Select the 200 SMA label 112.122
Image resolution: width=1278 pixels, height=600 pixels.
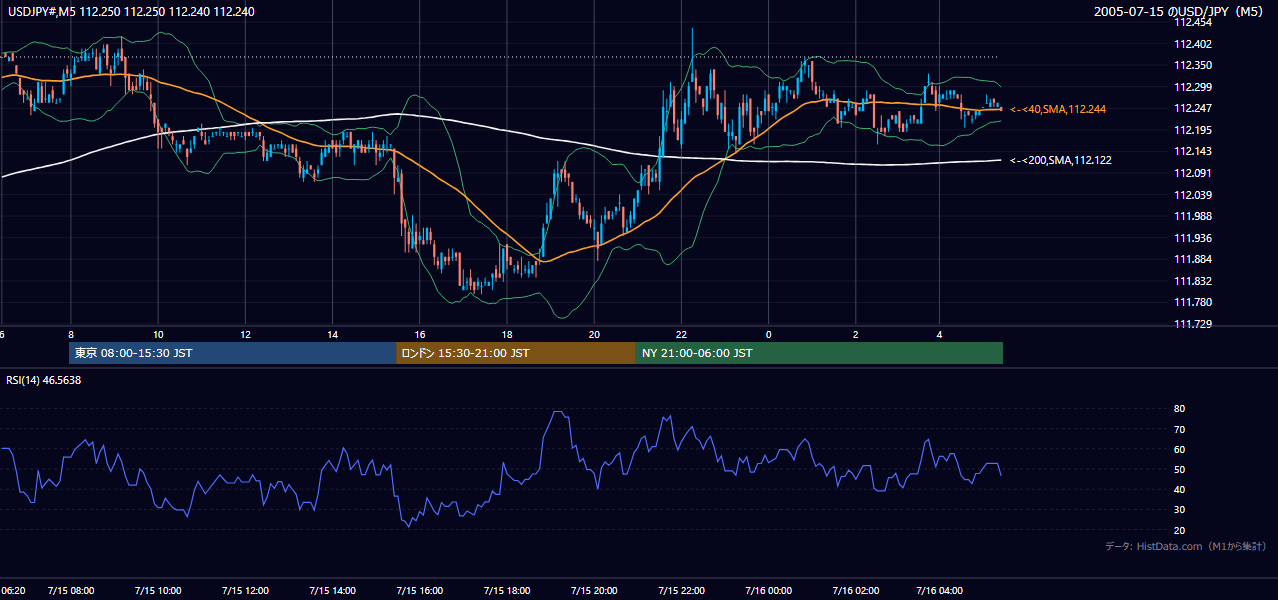(x=1061, y=160)
